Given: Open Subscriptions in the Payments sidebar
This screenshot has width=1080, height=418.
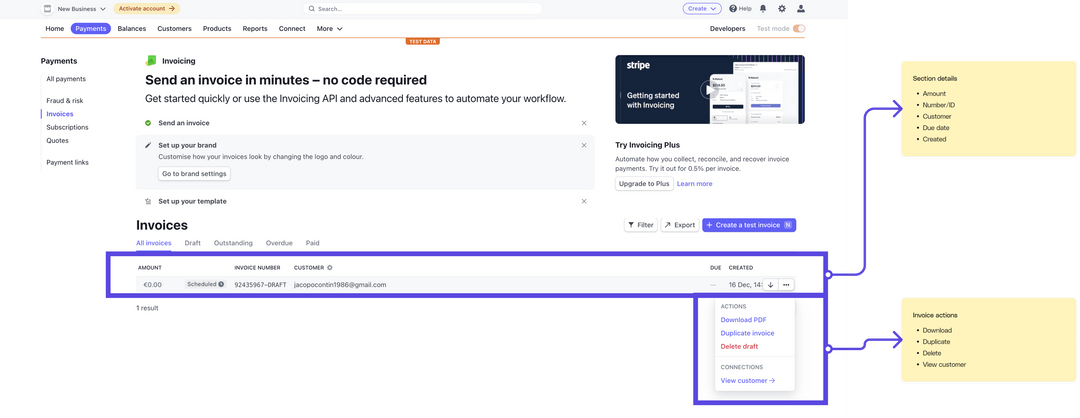Looking at the screenshot, I should 67,127.
